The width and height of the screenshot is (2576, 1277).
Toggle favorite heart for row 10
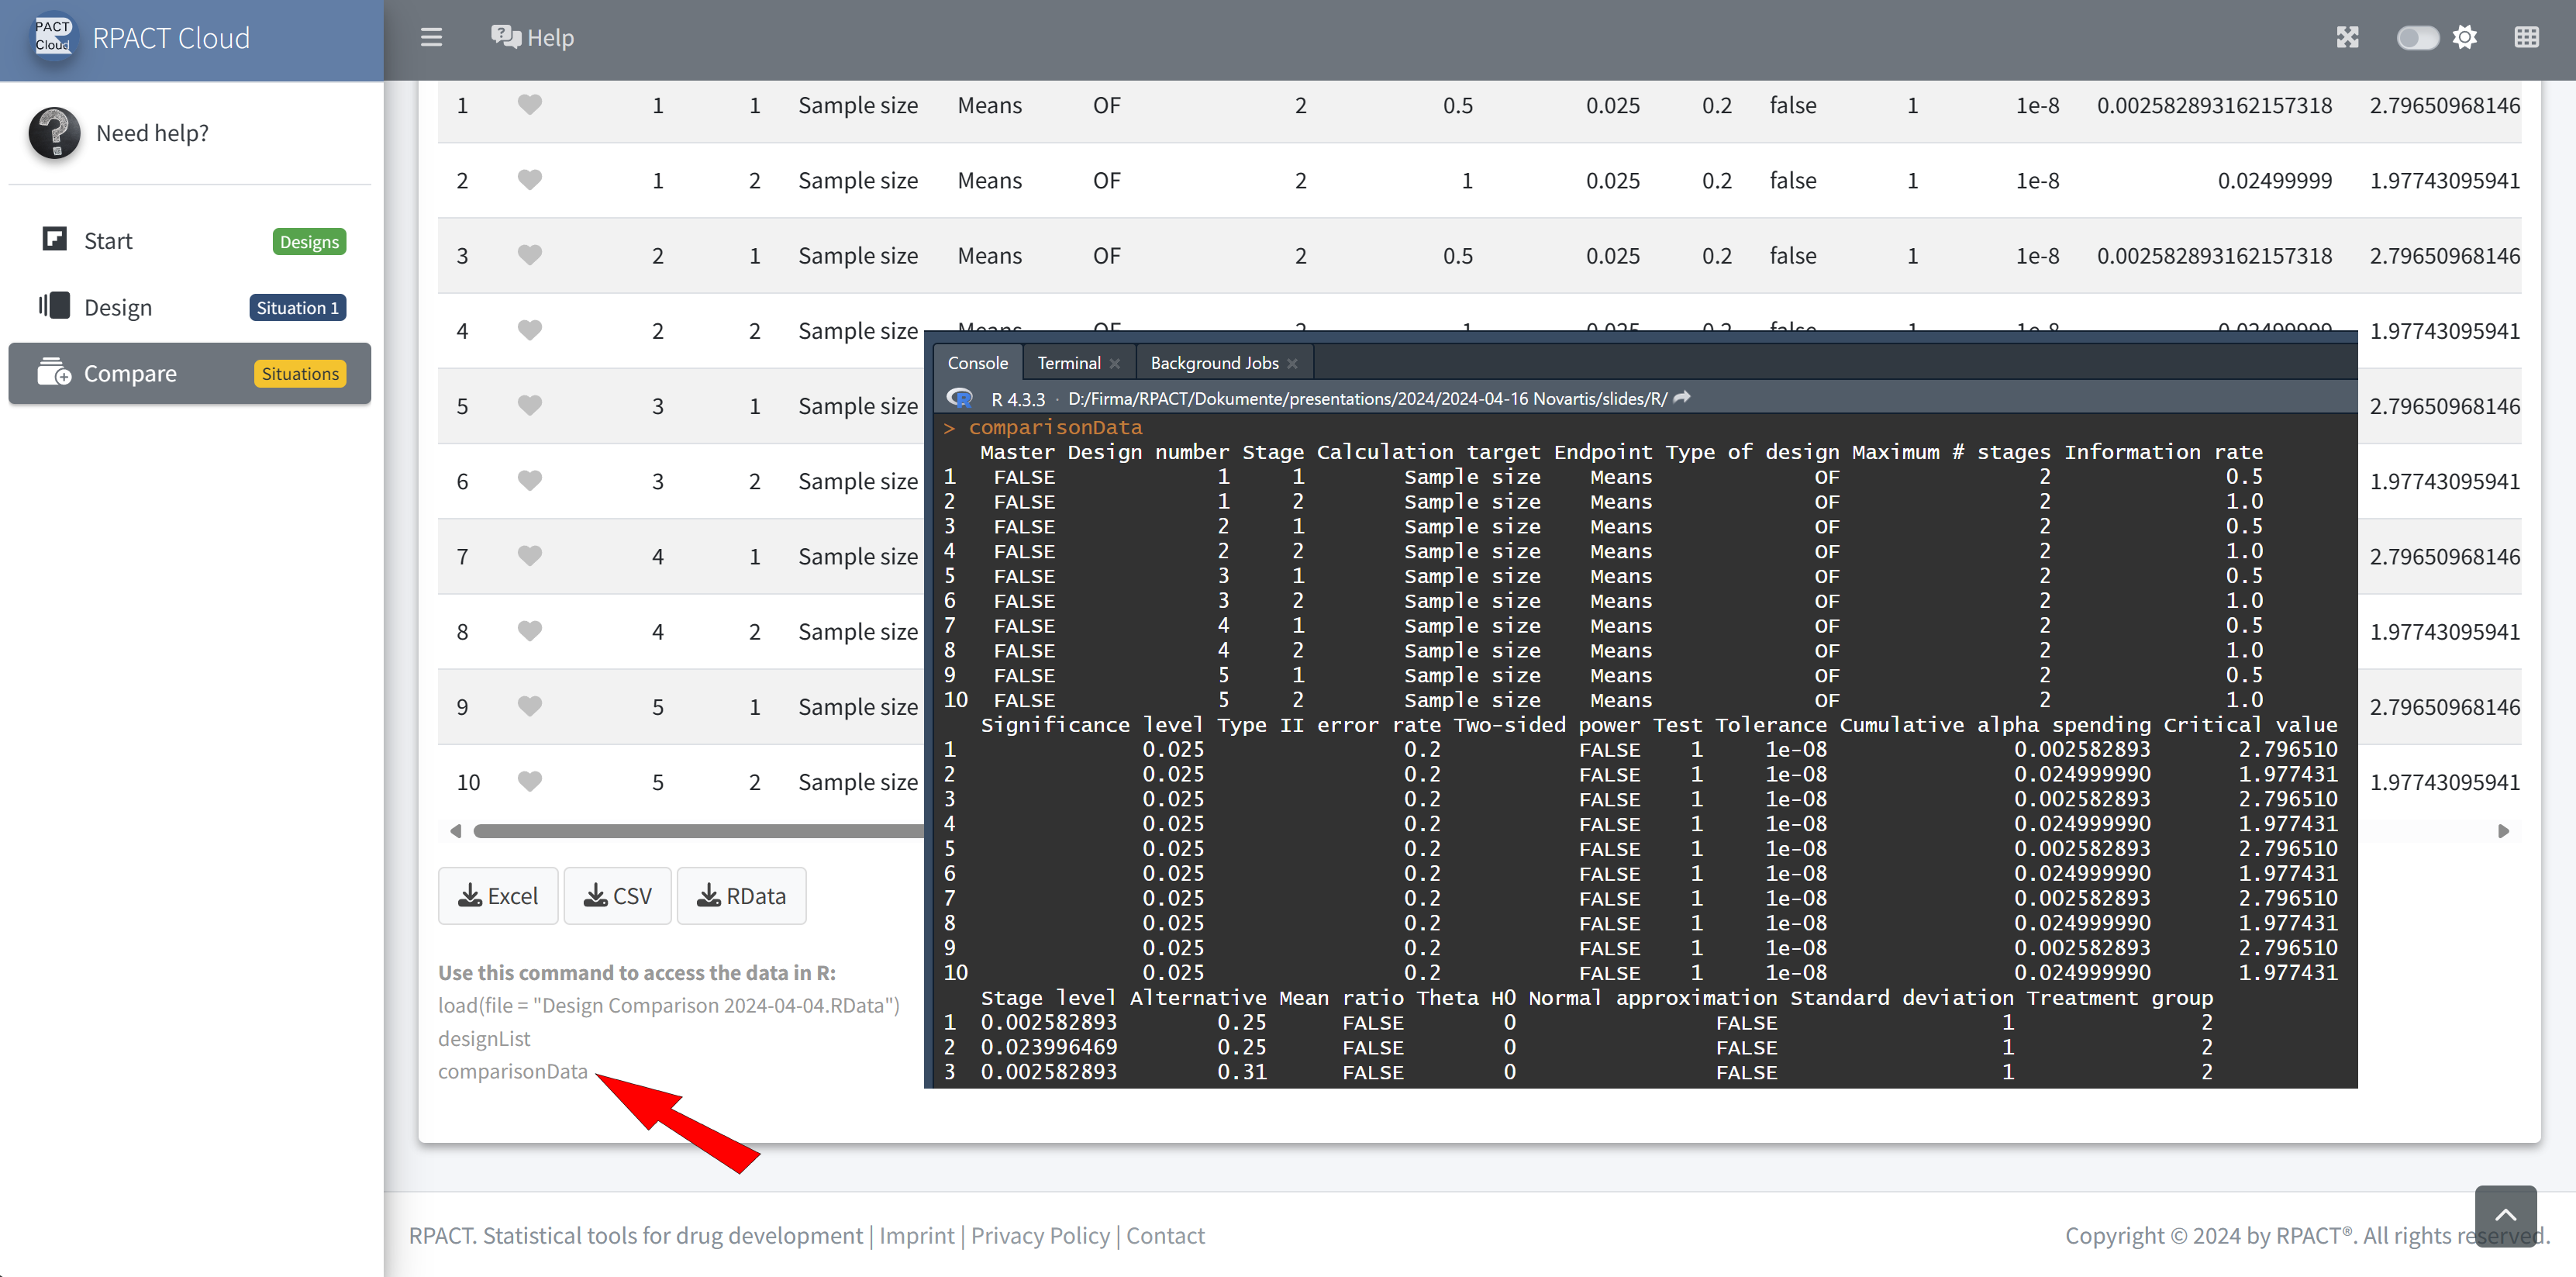(530, 782)
